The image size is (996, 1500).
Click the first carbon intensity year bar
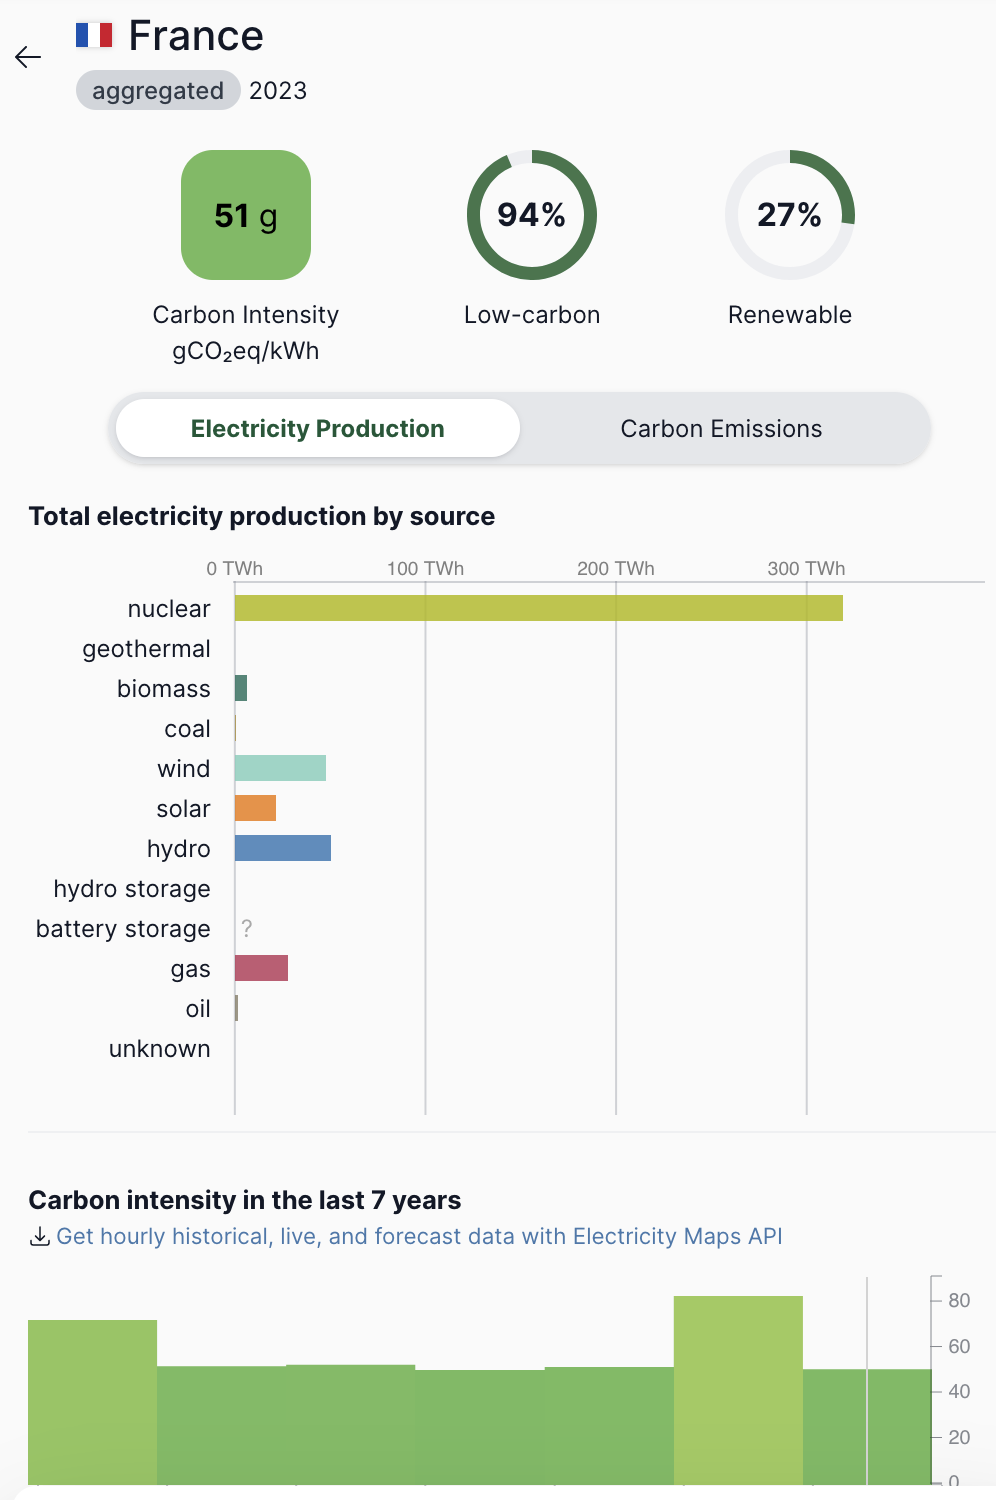point(92,1400)
